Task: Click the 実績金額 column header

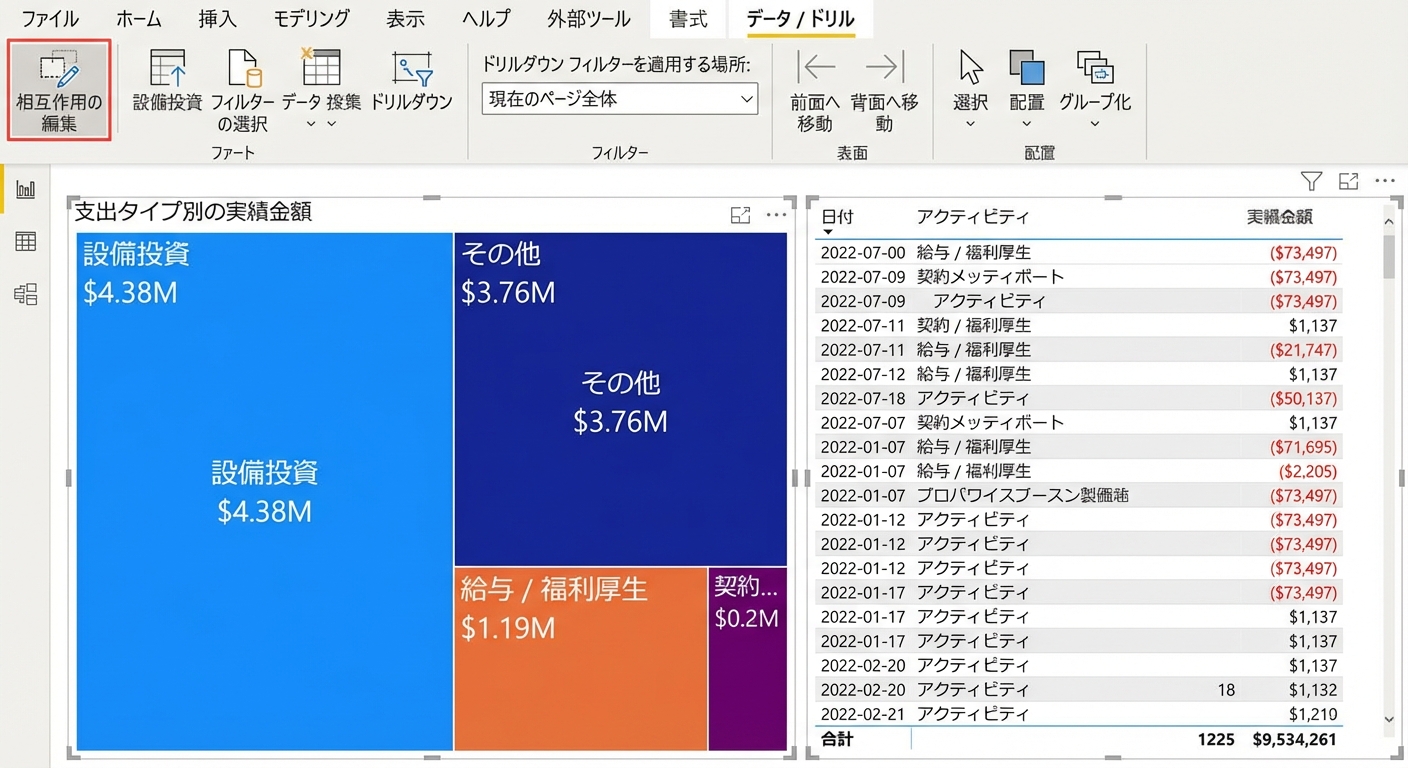Action: click(x=1280, y=217)
